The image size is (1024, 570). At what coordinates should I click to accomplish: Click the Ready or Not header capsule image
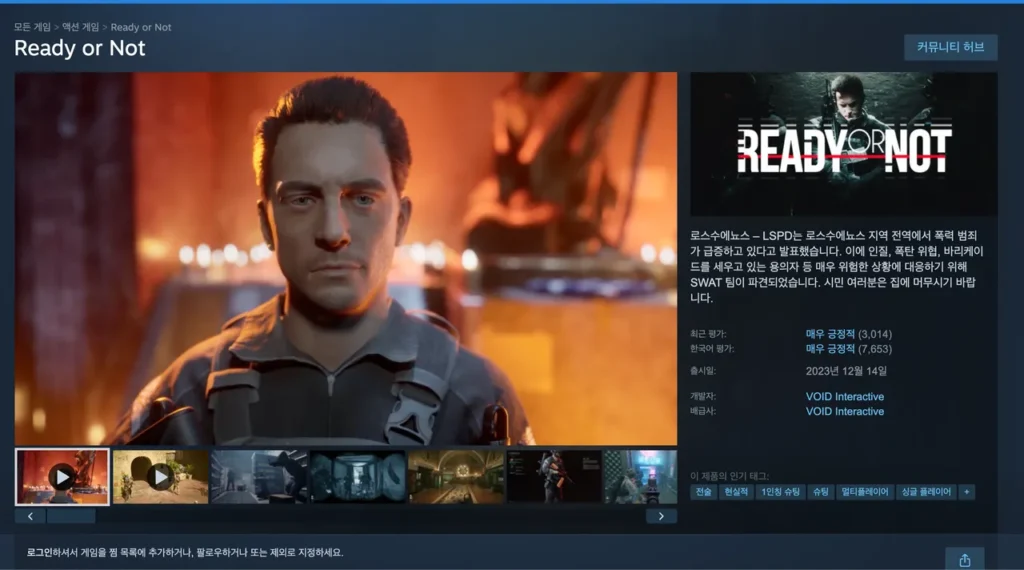click(844, 144)
